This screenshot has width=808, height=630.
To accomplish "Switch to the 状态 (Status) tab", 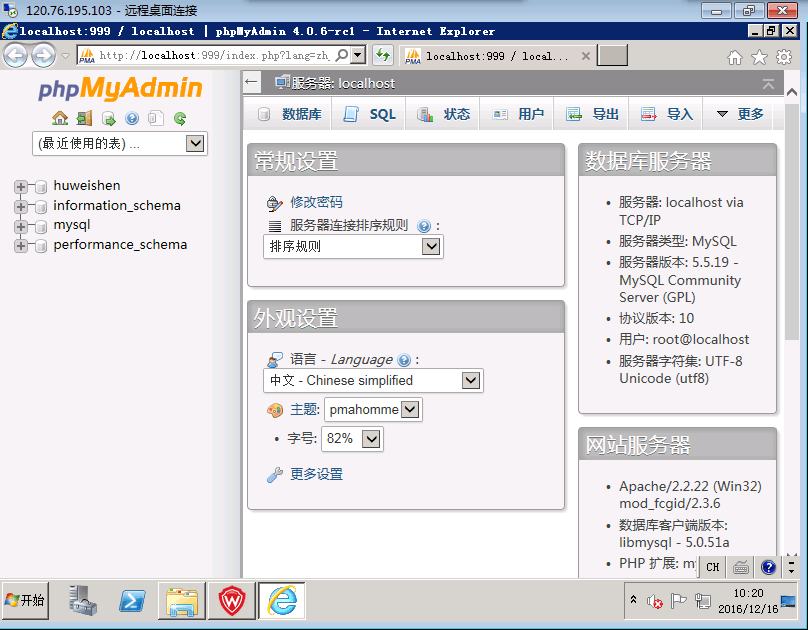I will tap(443, 114).
